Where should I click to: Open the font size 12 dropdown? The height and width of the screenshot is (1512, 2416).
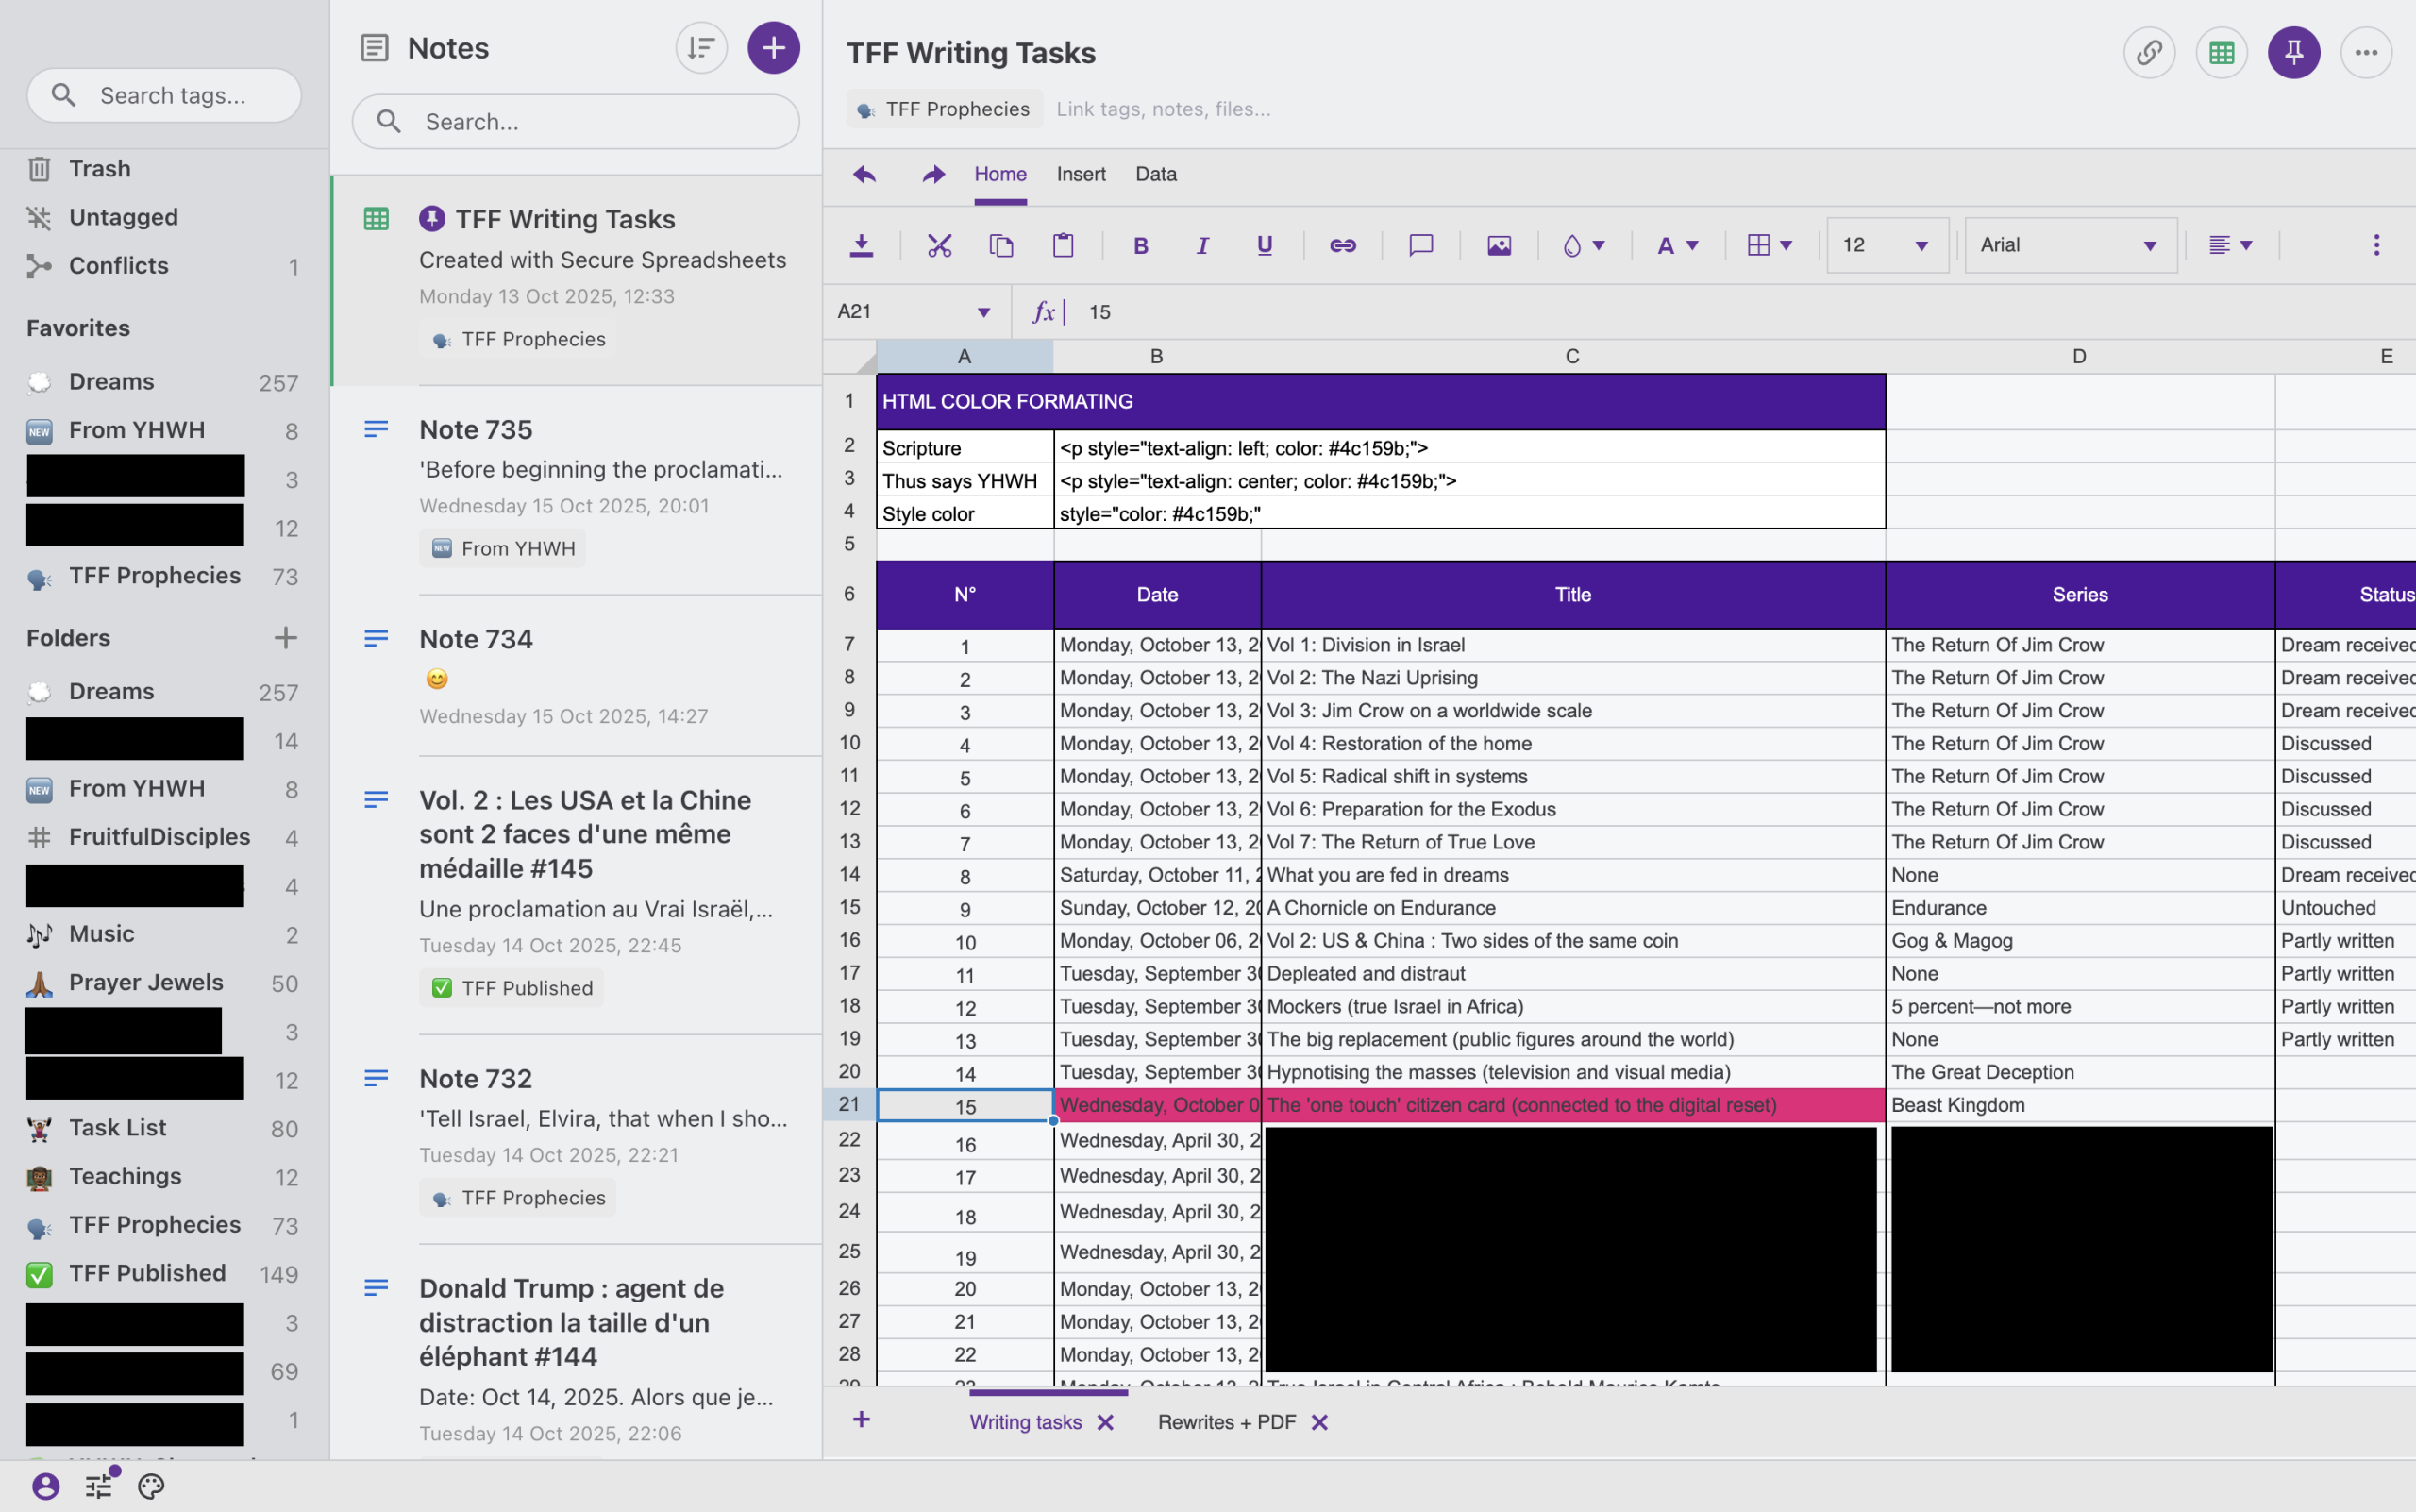click(x=1886, y=245)
